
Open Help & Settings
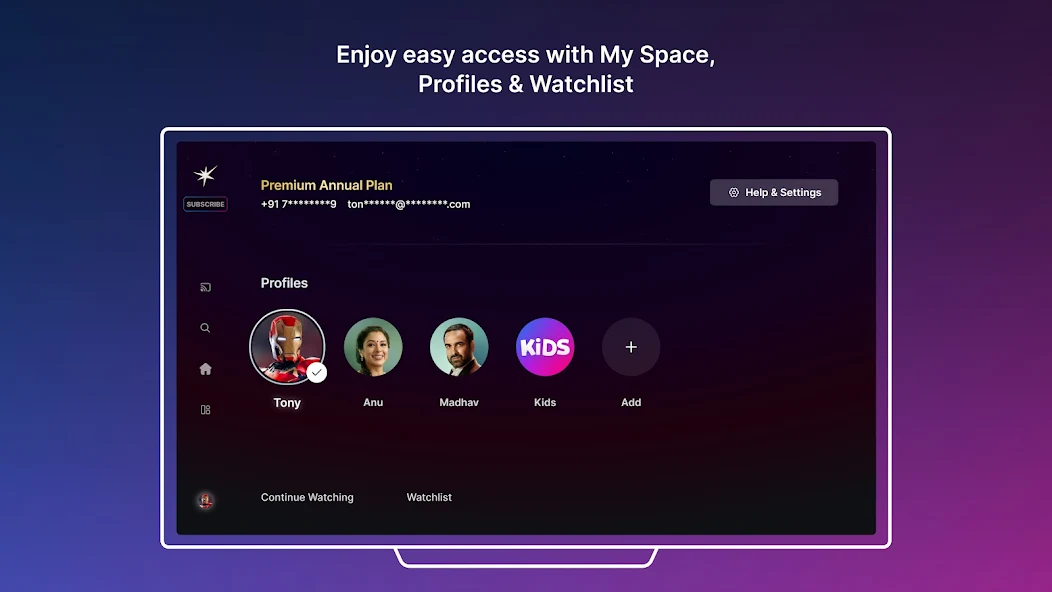[x=774, y=193]
